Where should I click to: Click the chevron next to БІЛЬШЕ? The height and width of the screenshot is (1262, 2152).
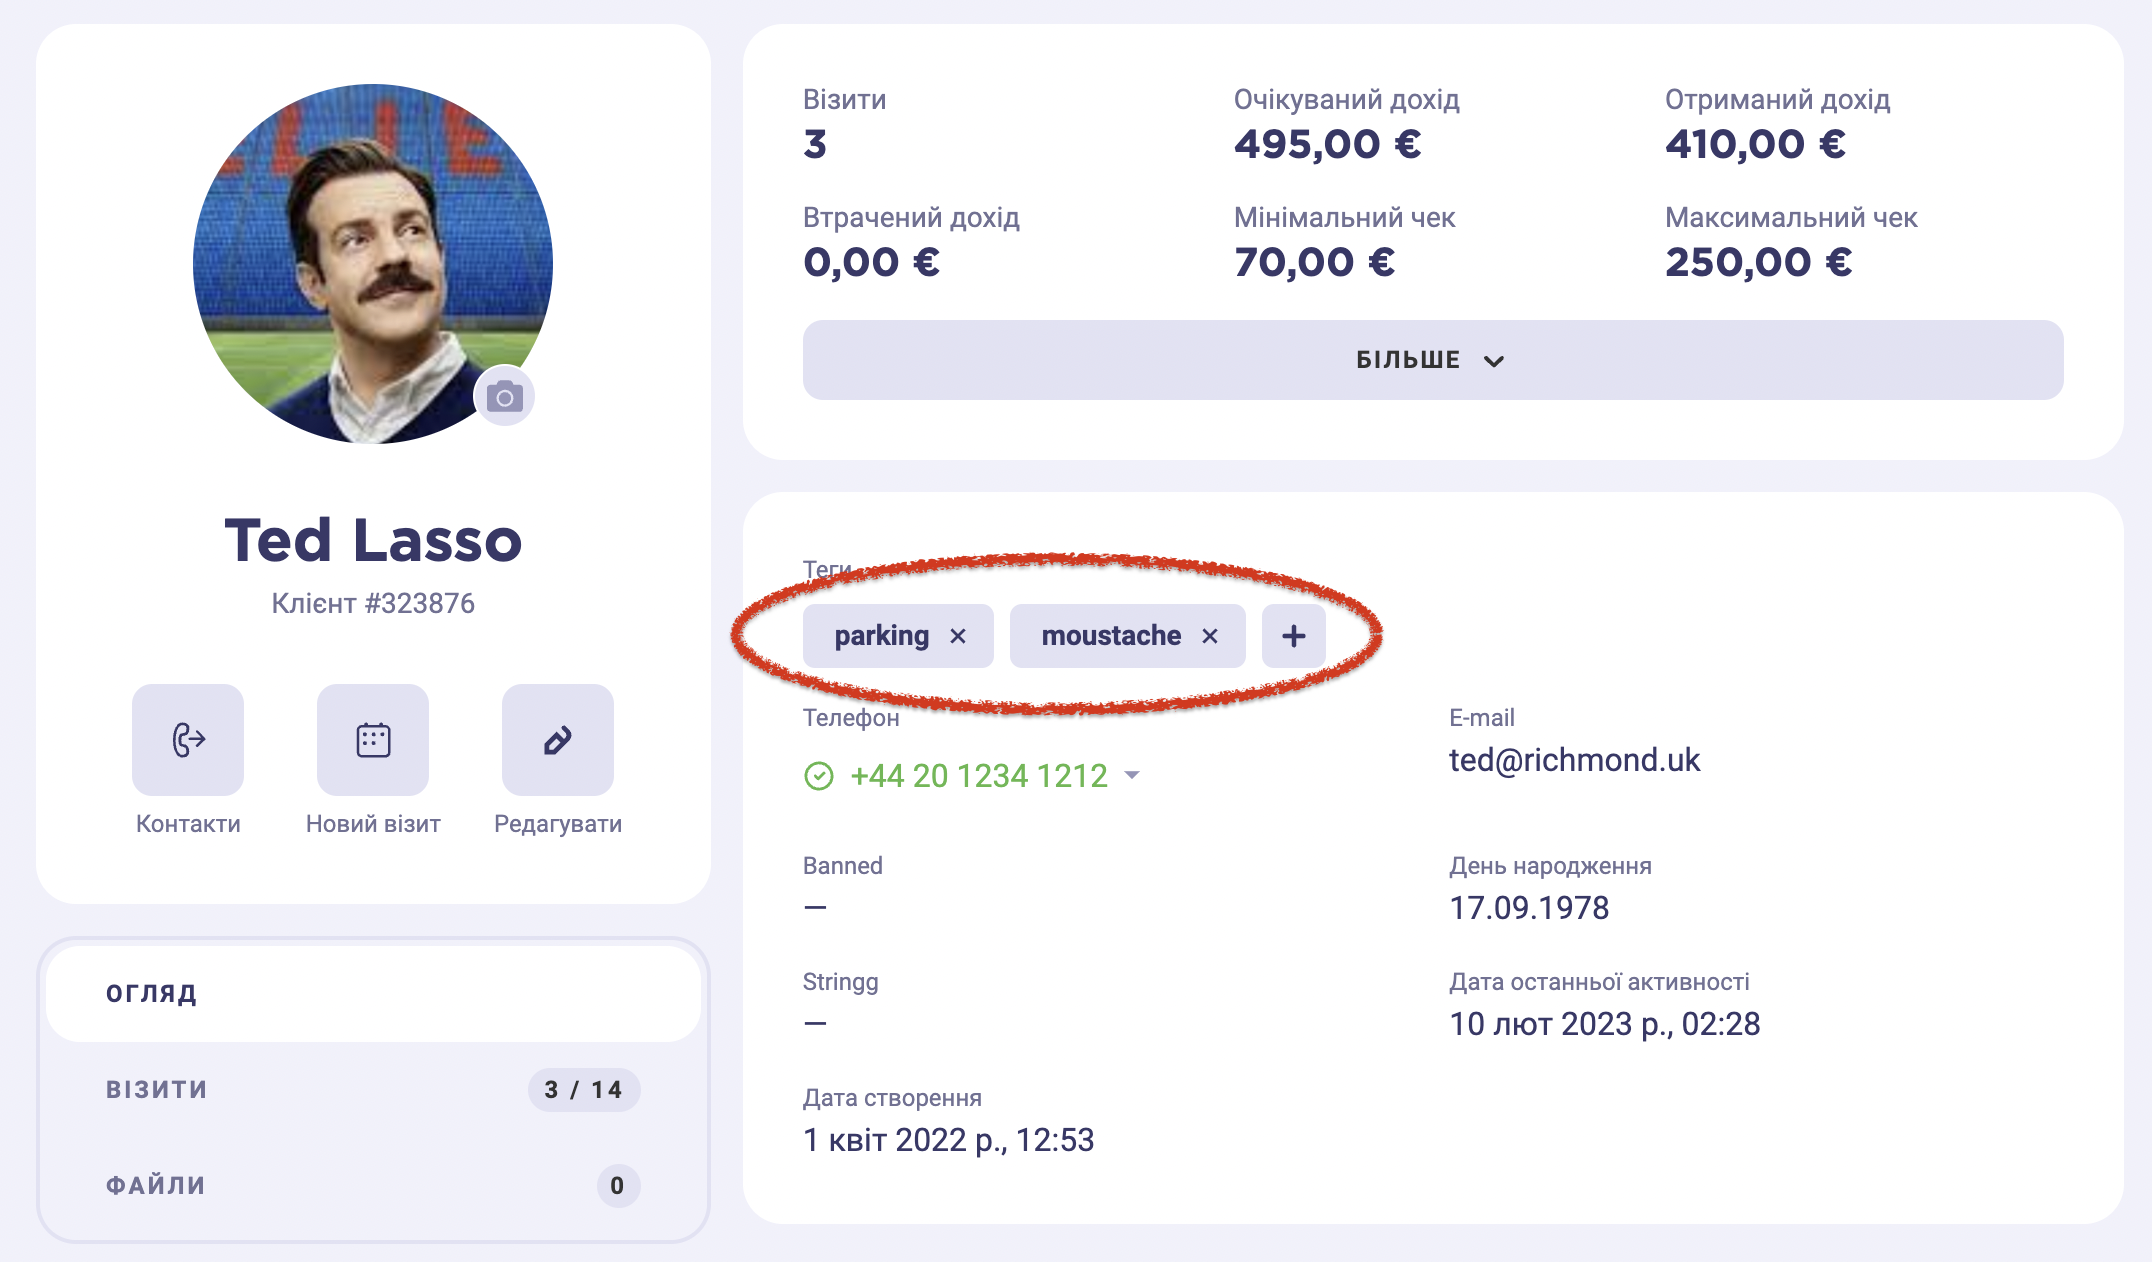coord(1494,361)
